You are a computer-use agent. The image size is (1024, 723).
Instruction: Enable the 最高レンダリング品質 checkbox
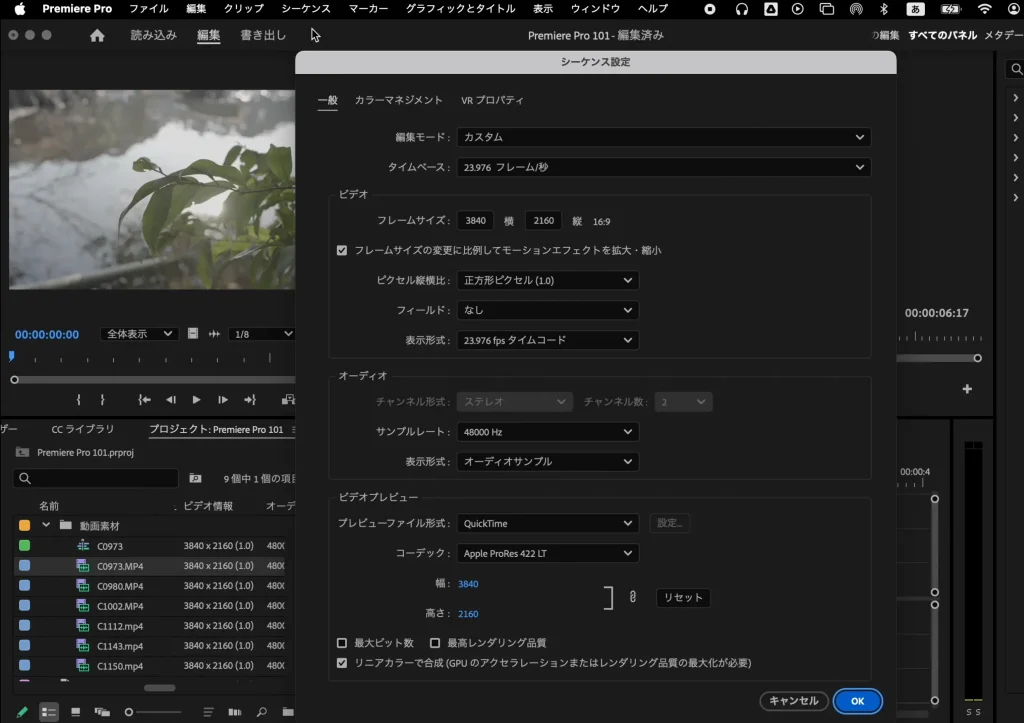click(435, 643)
